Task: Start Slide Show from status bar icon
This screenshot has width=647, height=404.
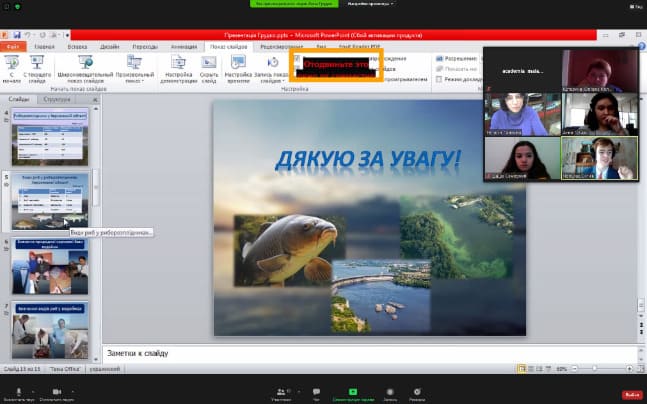Action: pos(548,369)
